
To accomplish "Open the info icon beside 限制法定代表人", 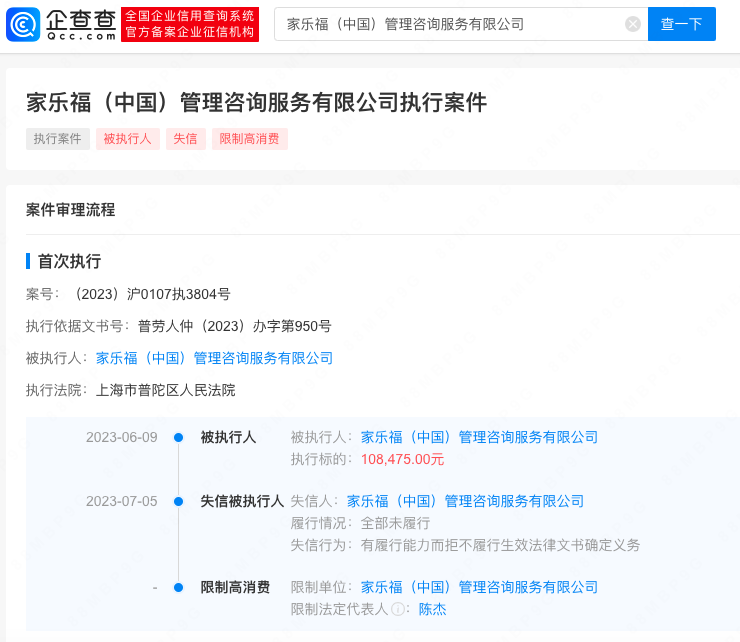I will (398, 609).
